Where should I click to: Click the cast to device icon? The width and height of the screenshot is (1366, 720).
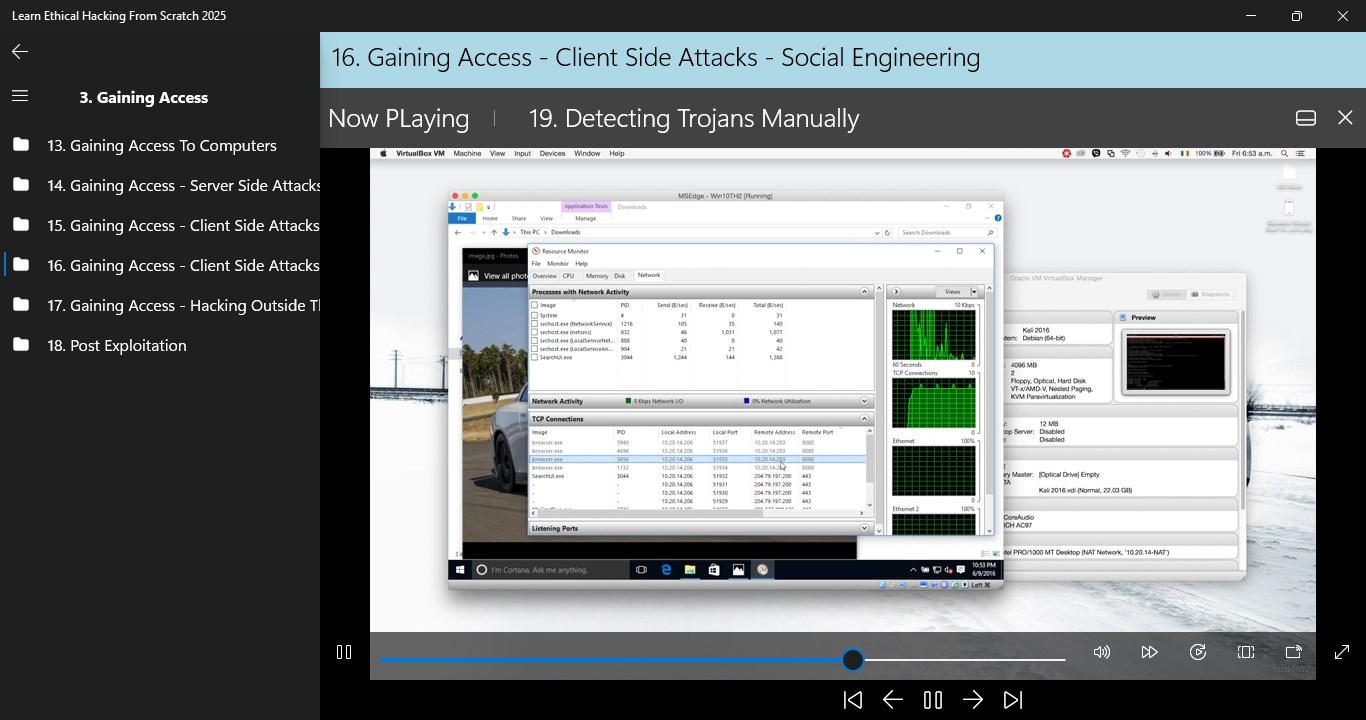pos(1293,652)
